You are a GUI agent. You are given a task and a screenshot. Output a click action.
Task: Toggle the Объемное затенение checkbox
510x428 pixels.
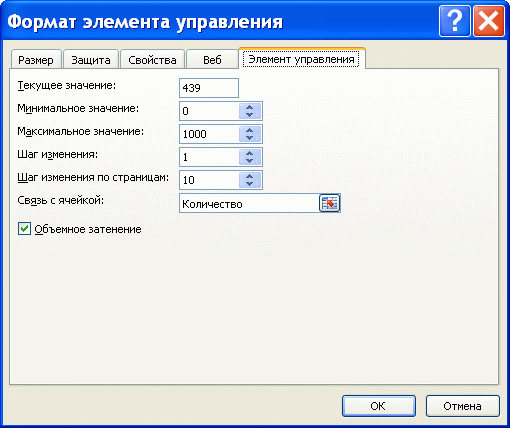pos(24,229)
